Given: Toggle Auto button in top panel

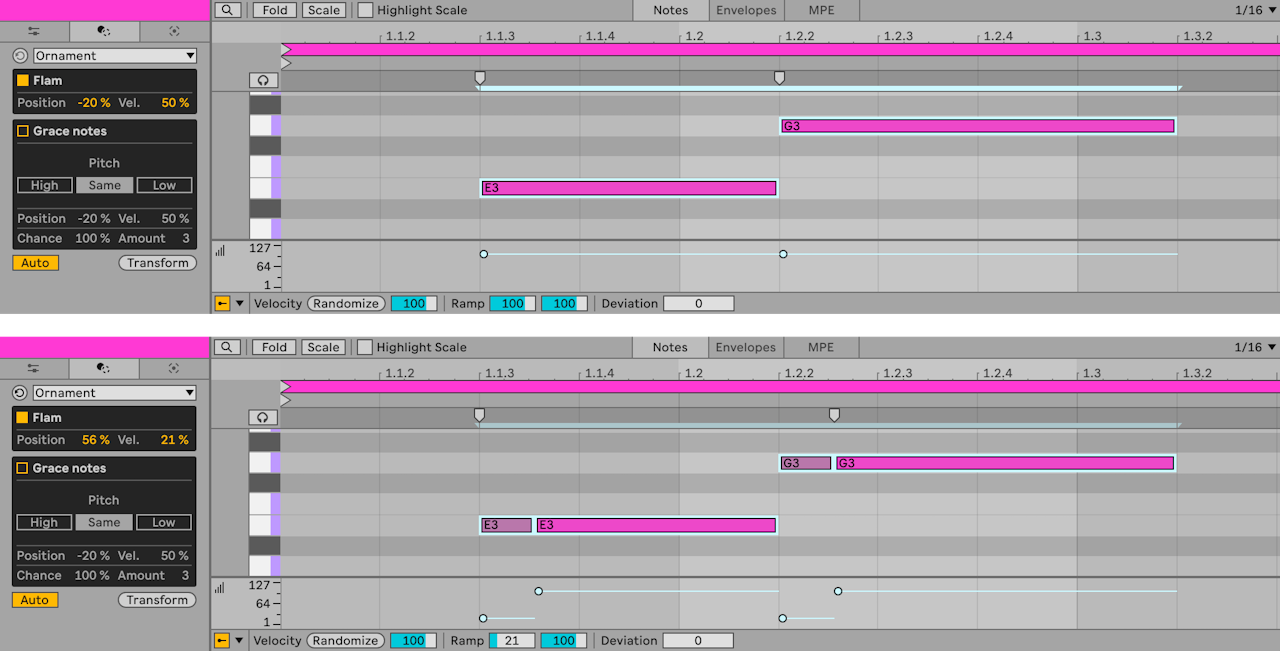Looking at the screenshot, I should click(x=35, y=263).
